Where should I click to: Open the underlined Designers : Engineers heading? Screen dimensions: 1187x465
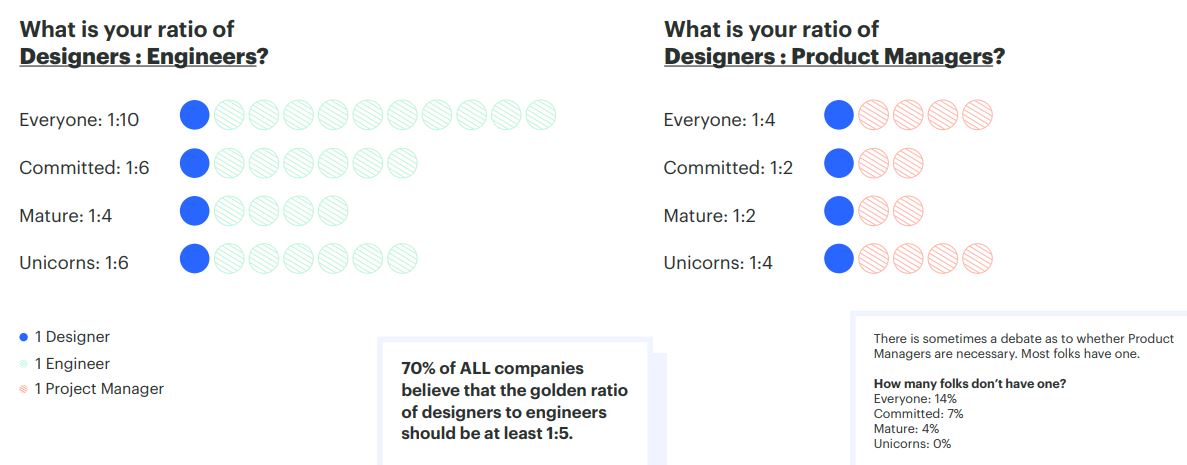tap(138, 56)
